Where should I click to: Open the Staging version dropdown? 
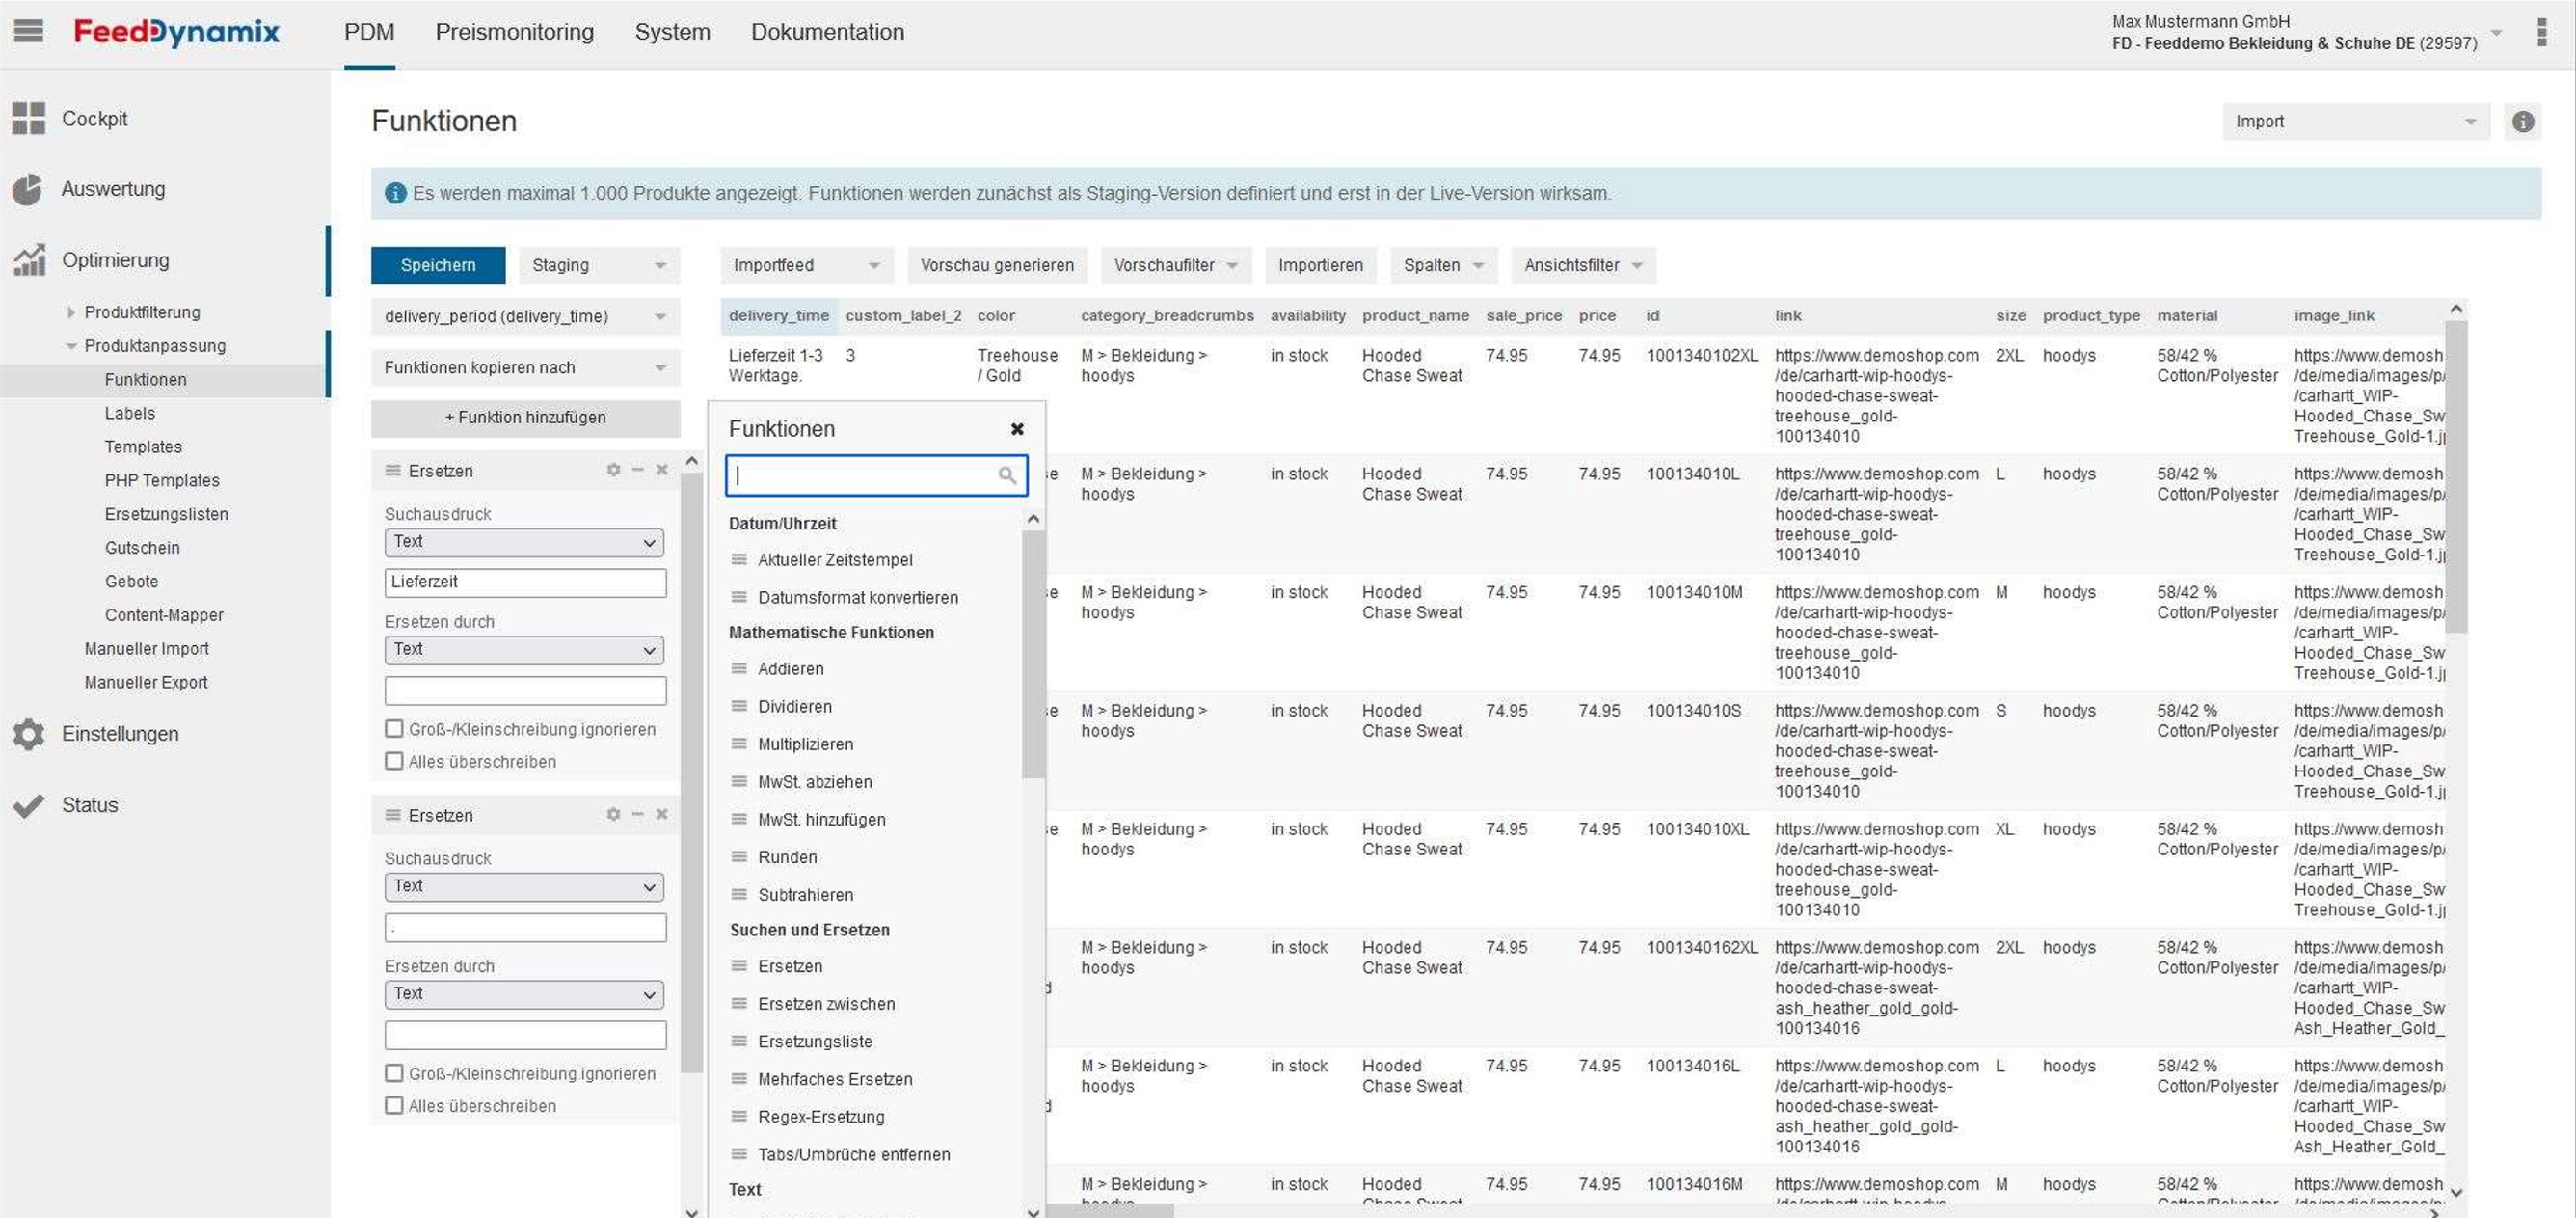coord(599,265)
